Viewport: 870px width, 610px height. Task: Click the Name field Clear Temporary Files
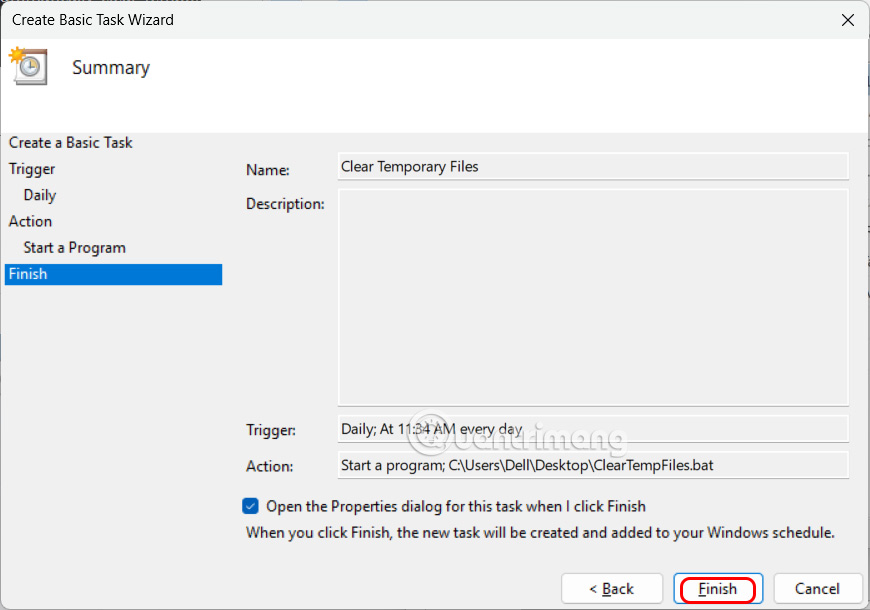[x=593, y=167]
